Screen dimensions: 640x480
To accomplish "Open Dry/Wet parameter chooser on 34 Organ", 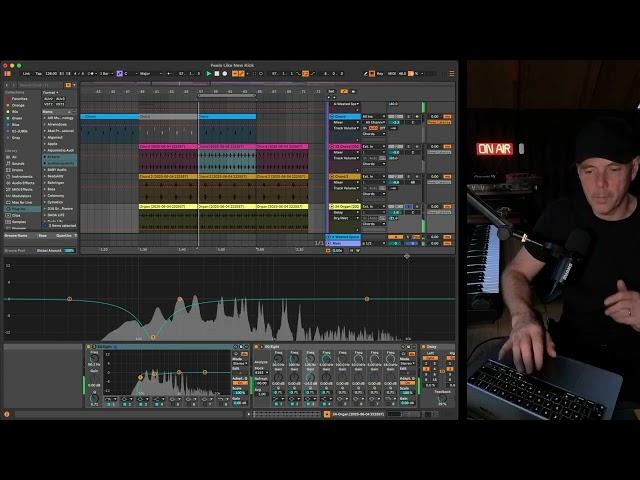I will pos(345,218).
